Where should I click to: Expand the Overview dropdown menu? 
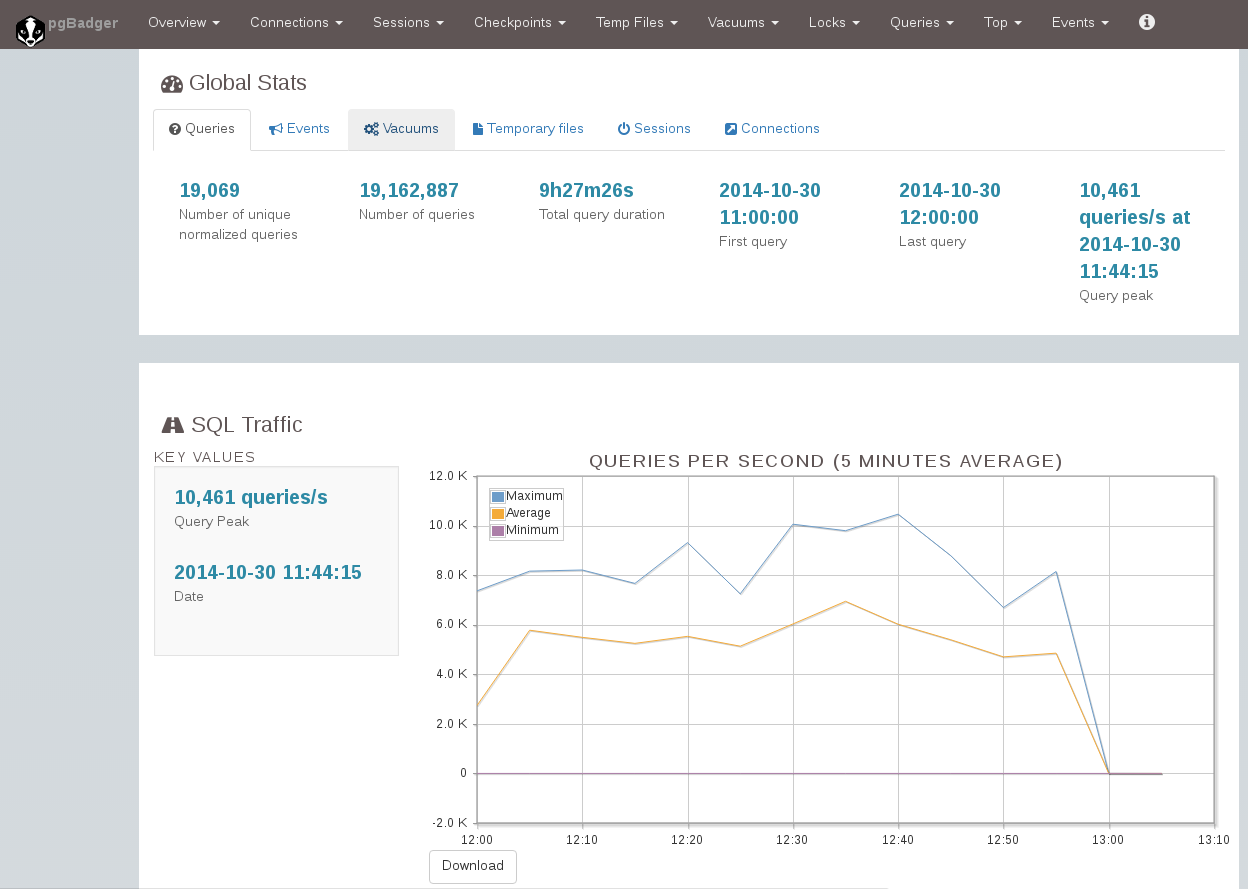click(x=184, y=22)
